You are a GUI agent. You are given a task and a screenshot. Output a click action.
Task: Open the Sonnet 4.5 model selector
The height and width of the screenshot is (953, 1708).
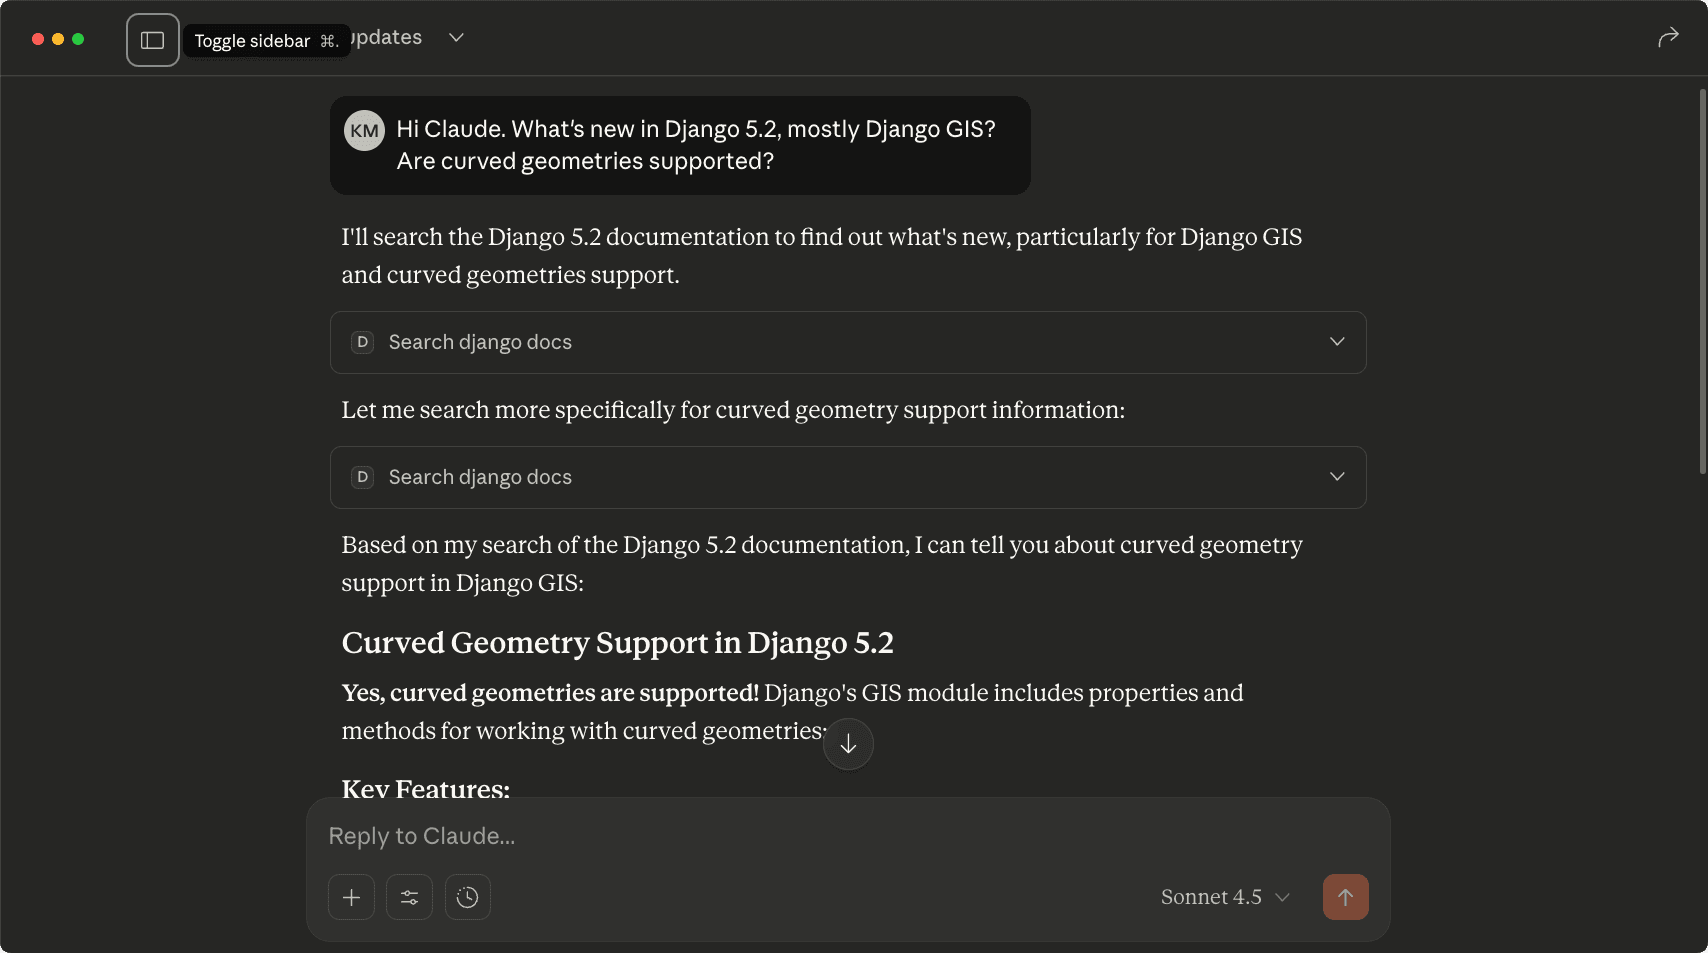click(x=1225, y=897)
